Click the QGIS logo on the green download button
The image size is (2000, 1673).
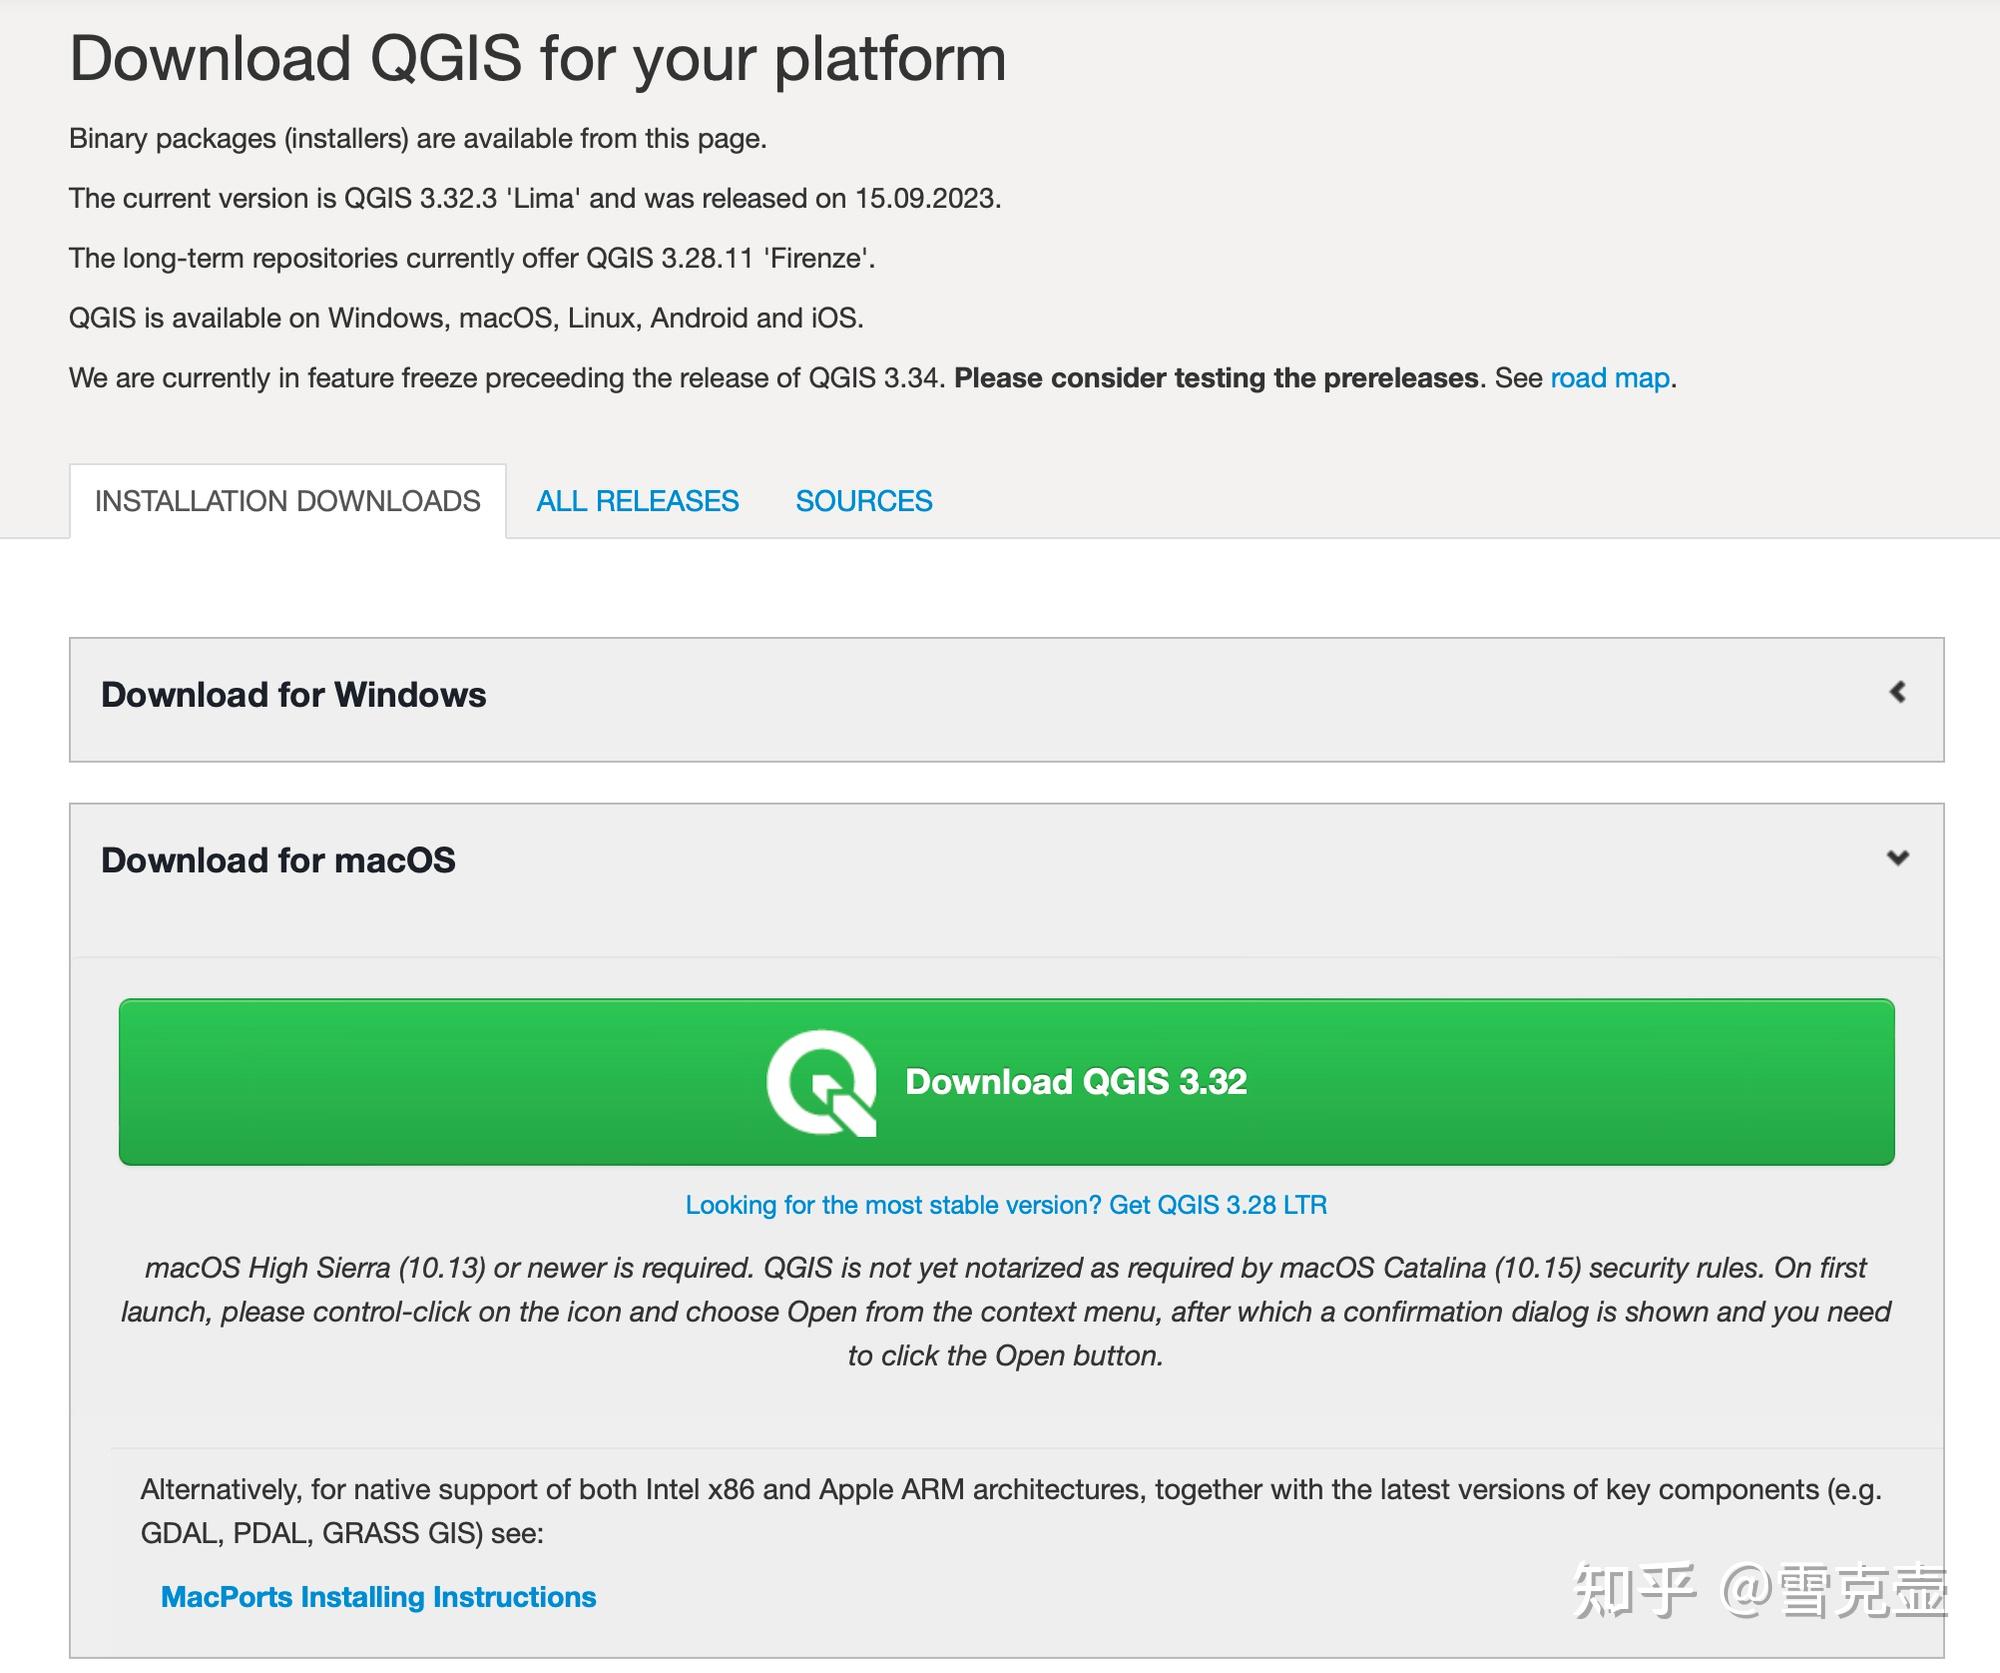pyautogui.click(x=822, y=1083)
